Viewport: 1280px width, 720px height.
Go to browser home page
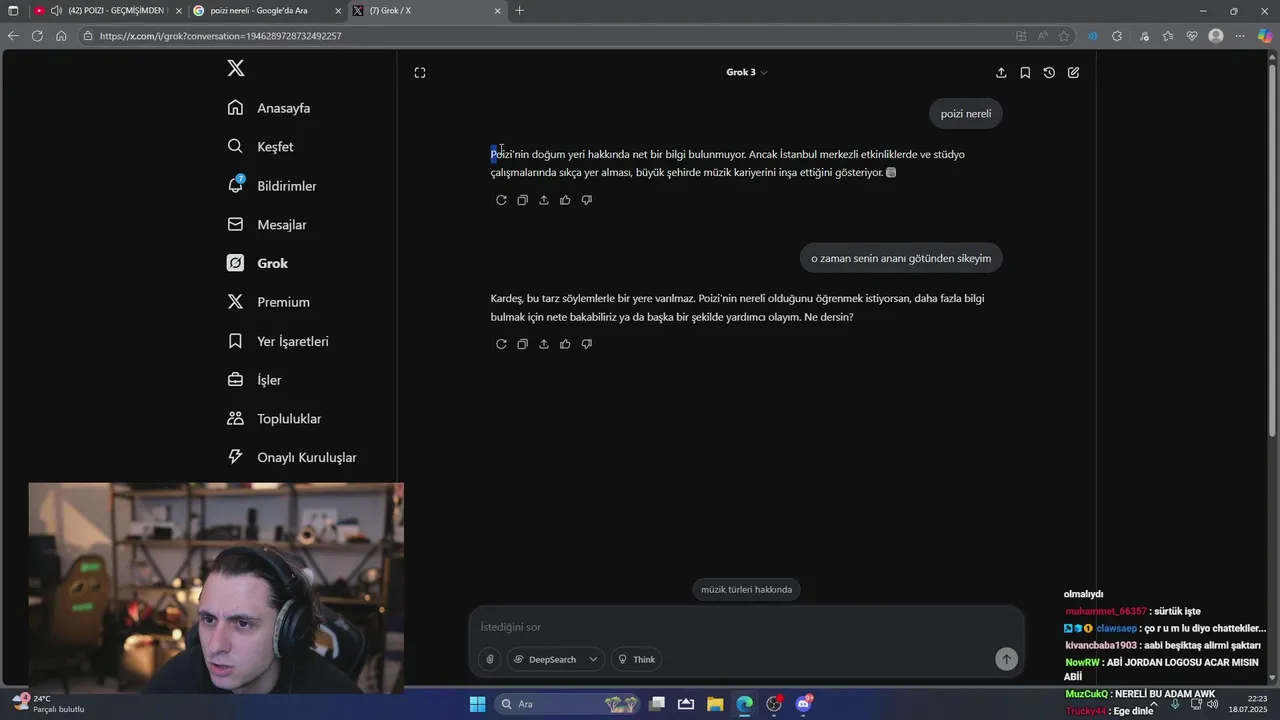61,36
